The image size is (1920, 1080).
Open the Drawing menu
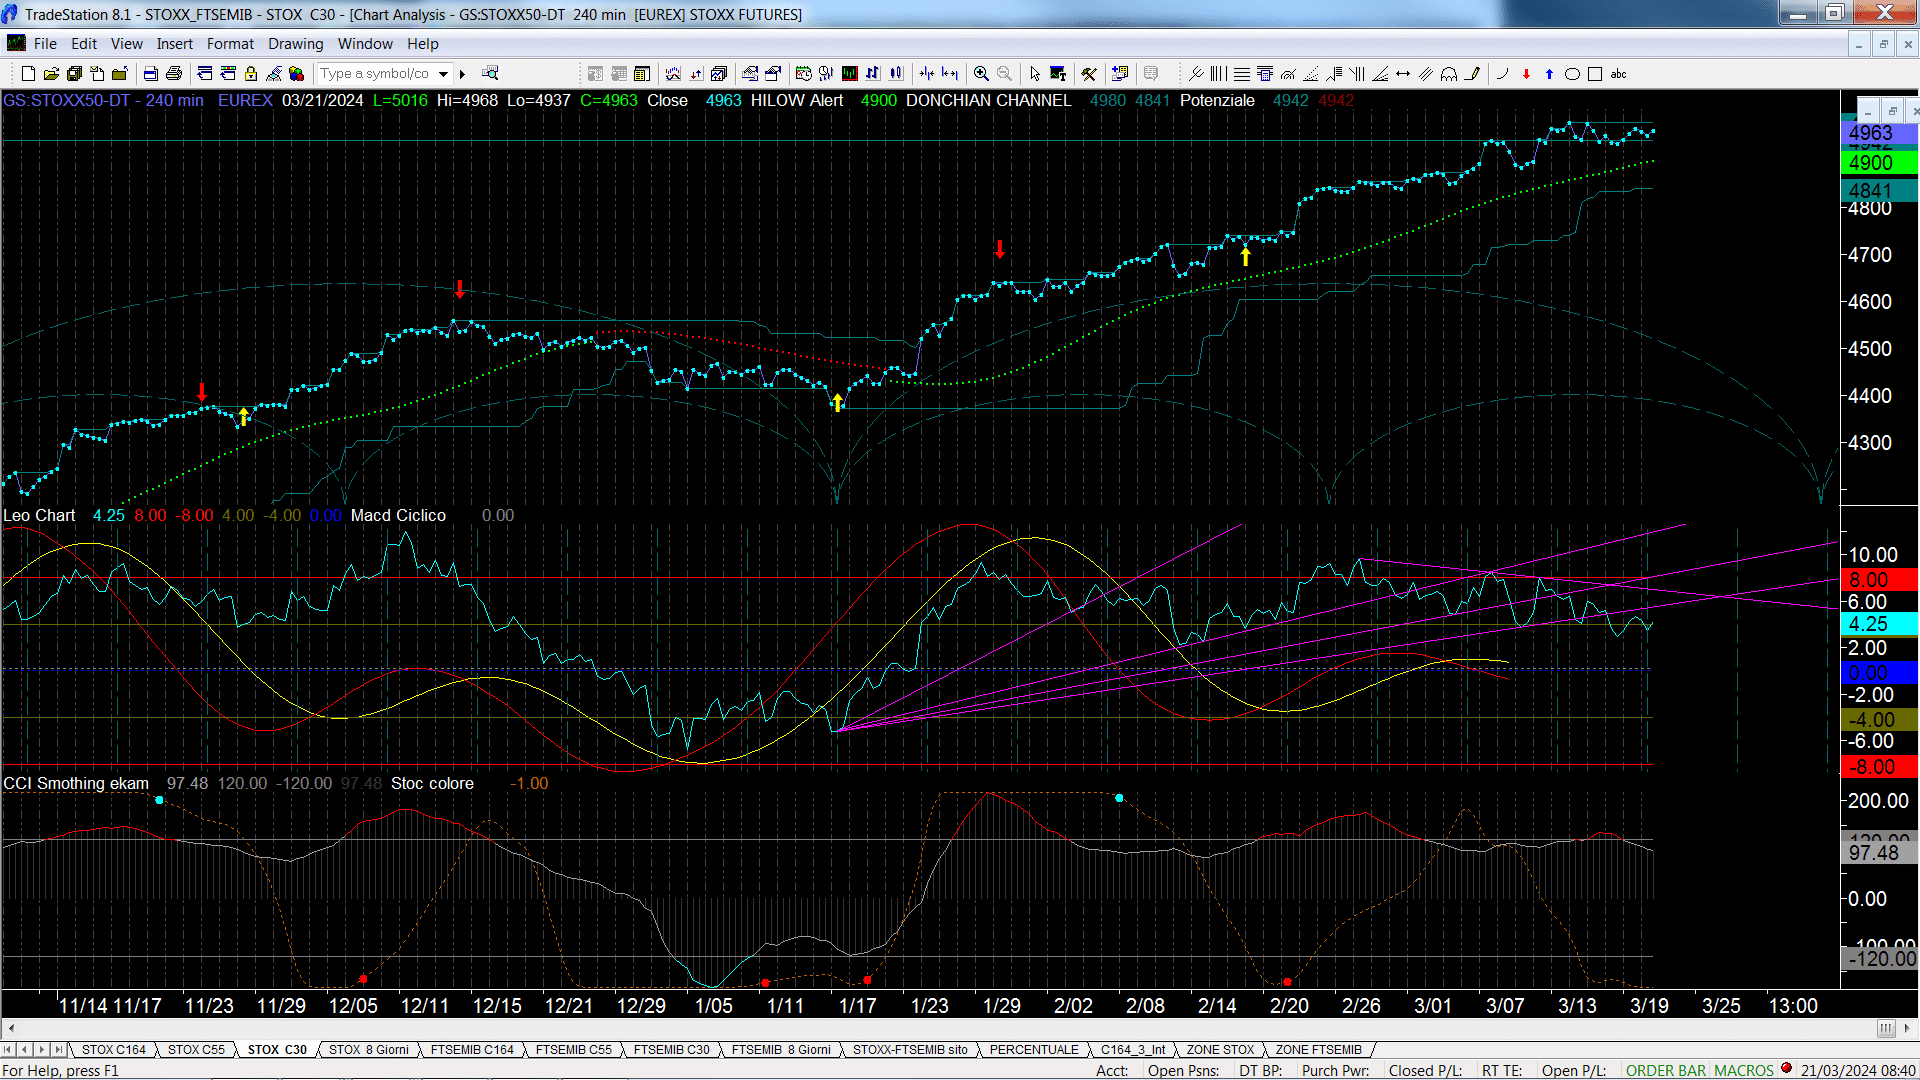pyautogui.click(x=296, y=44)
